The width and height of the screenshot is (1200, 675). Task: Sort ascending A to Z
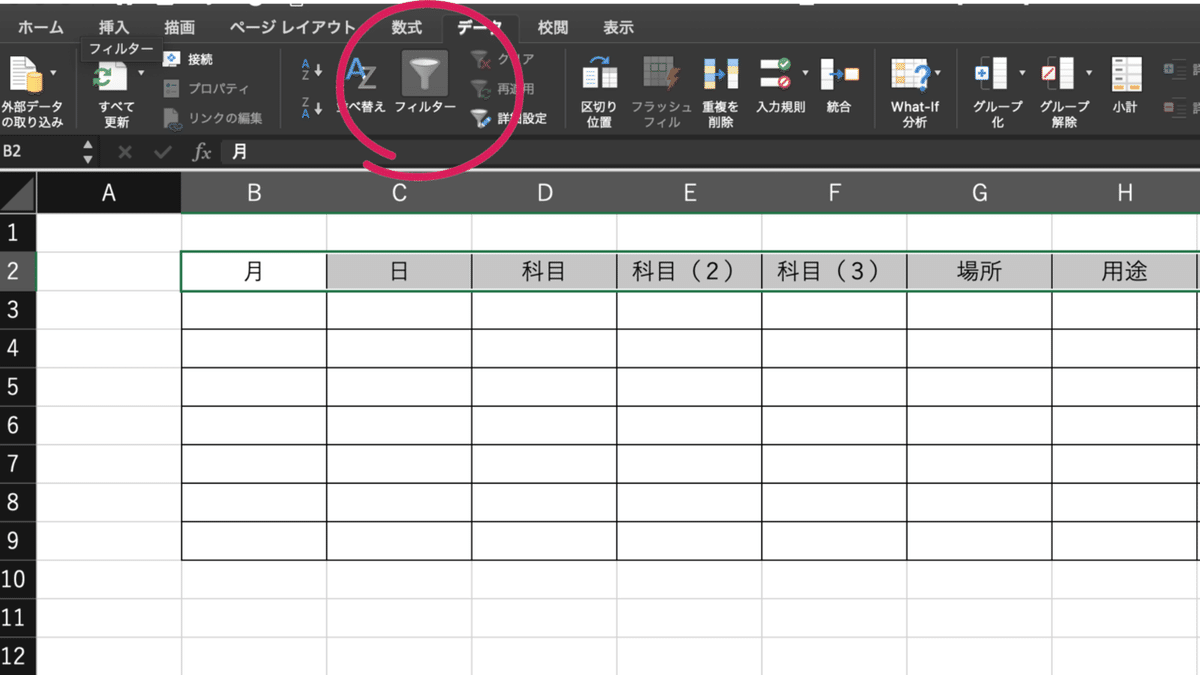click(x=312, y=70)
